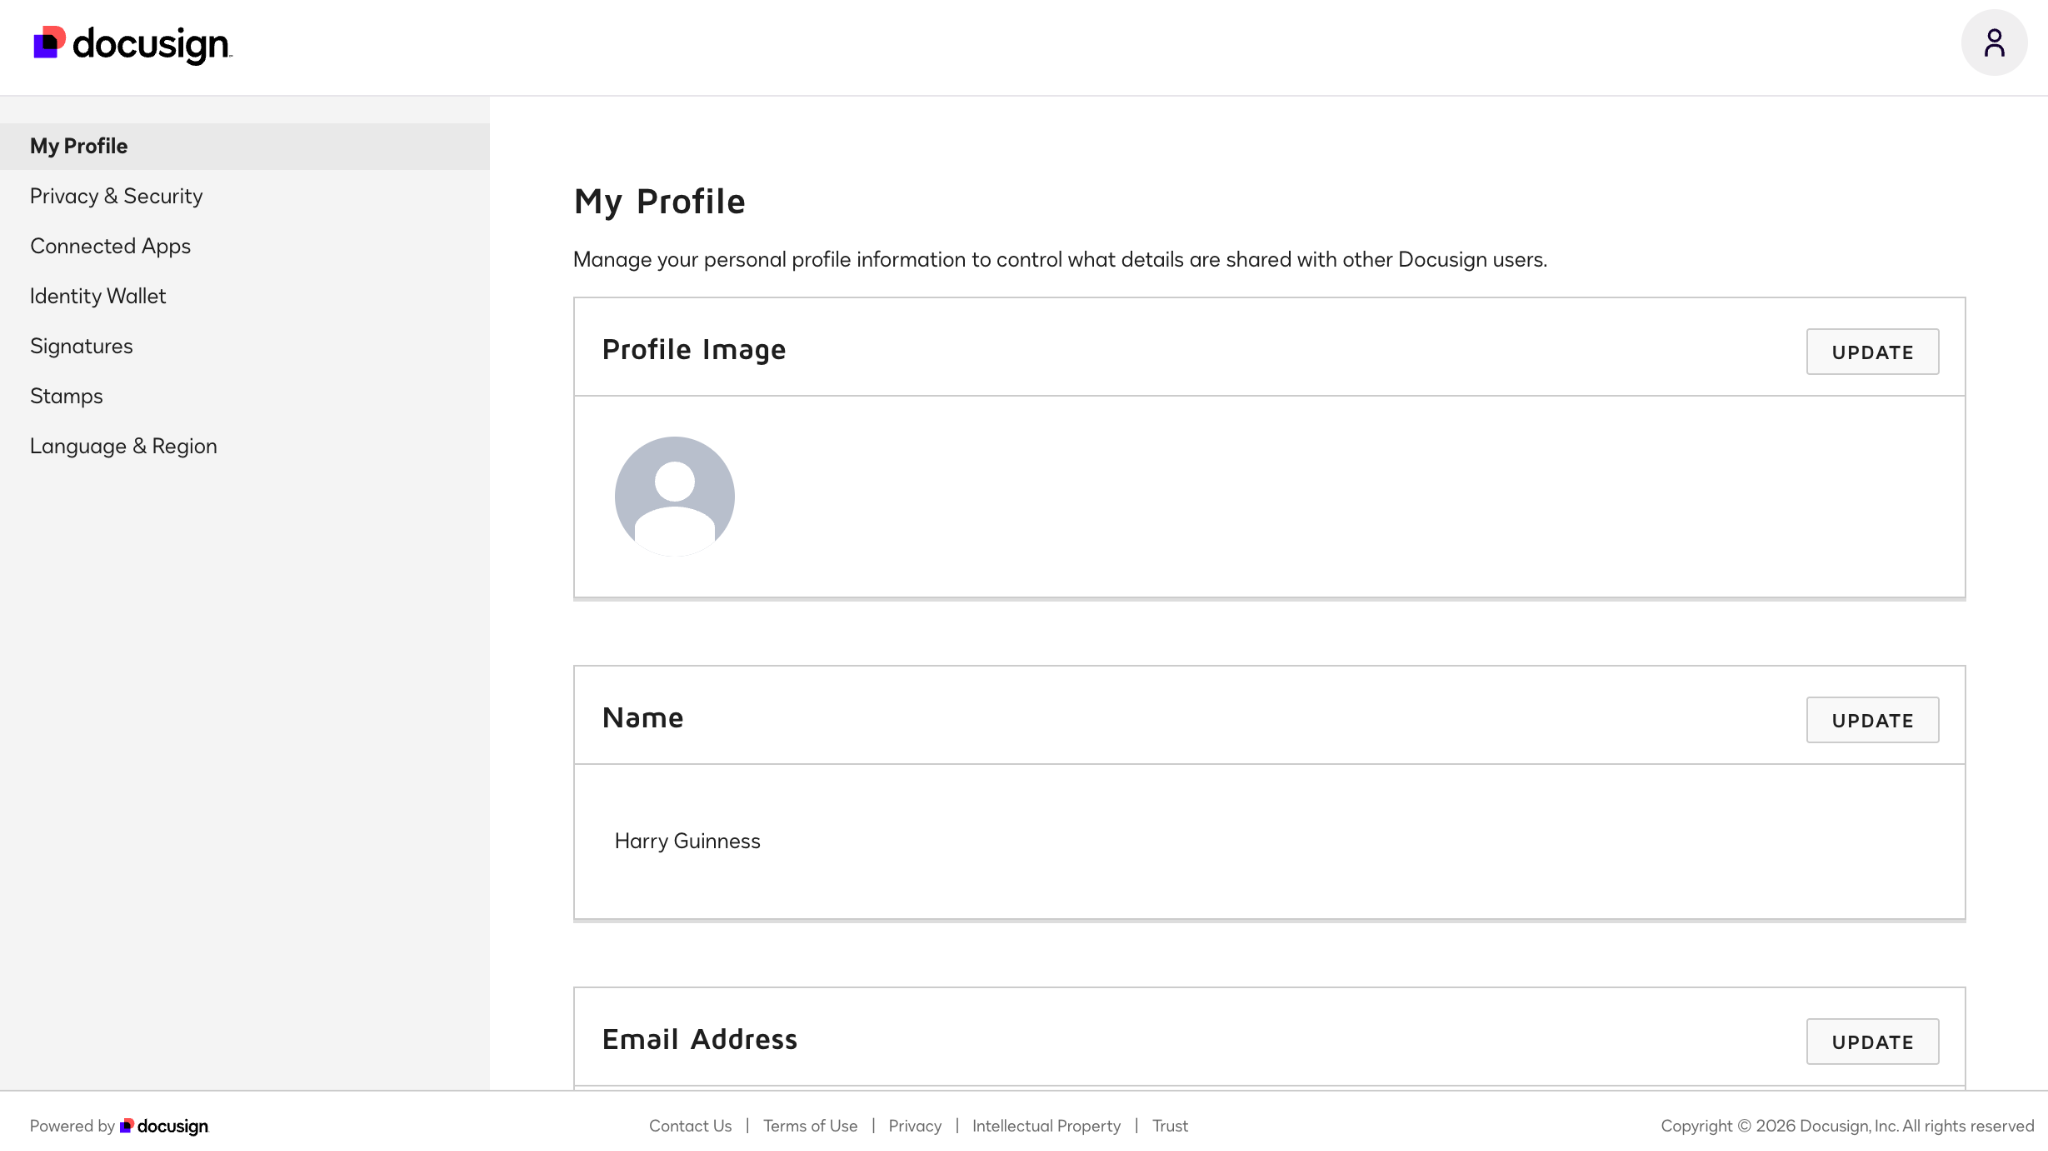
Task: Update the Email Address
Action: pos(1872,1042)
